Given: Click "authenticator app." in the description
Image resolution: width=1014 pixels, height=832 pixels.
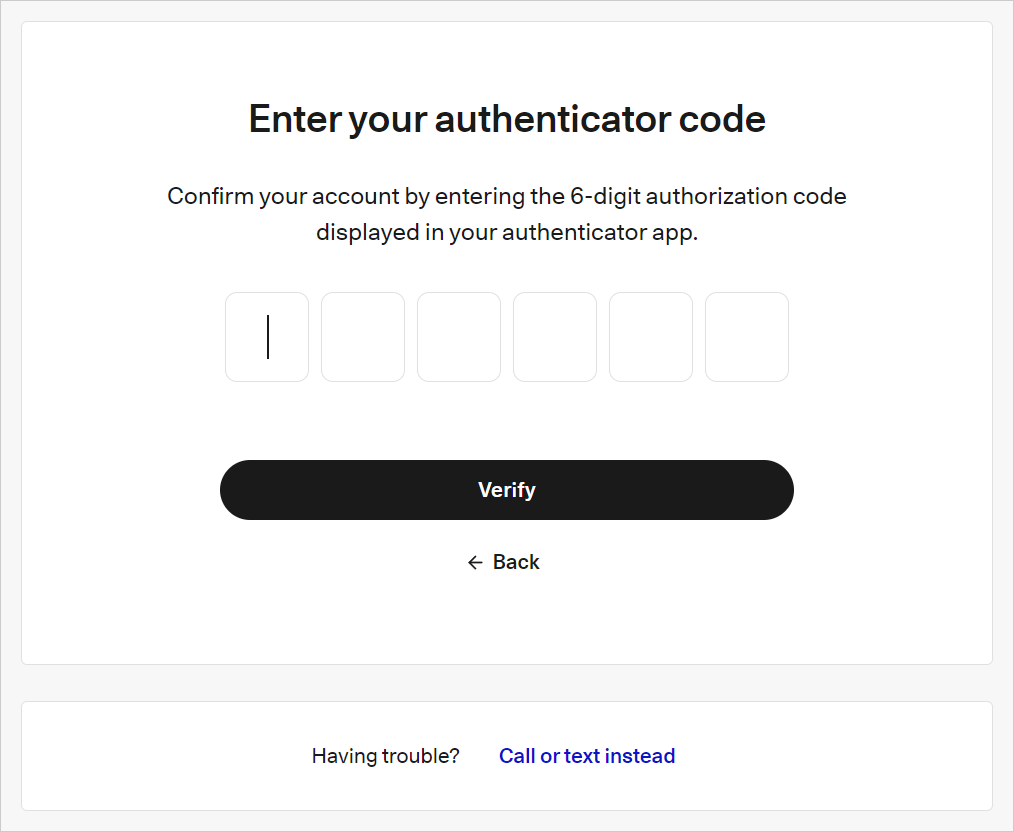Looking at the screenshot, I should click(599, 232).
